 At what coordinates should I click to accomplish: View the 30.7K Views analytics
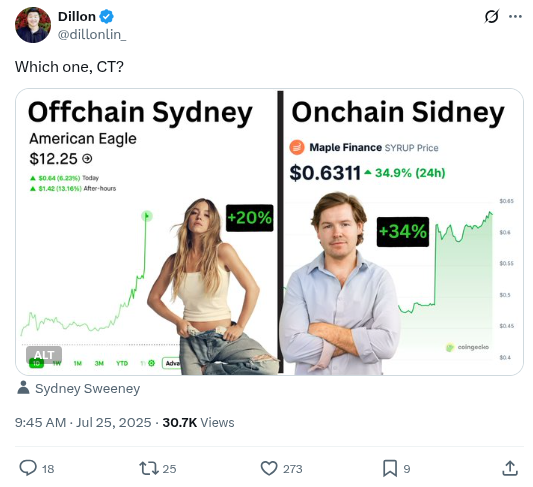[x=199, y=423]
